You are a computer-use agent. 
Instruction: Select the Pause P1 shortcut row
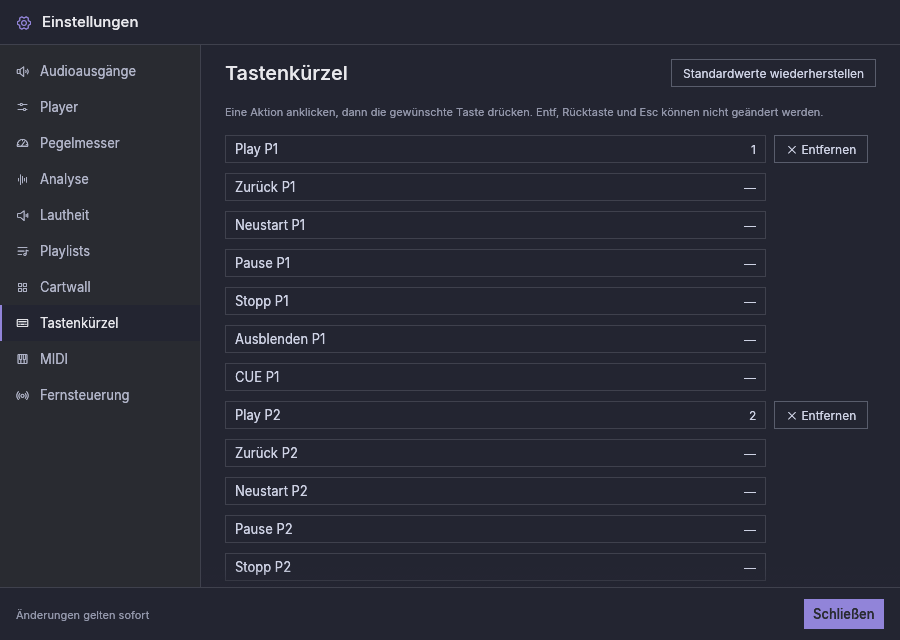(495, 263)
